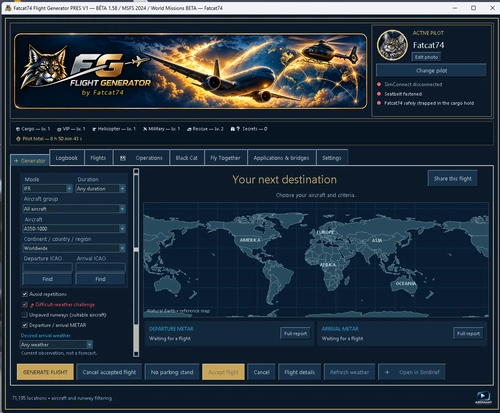Click OCEANIA on the world map
Screen dimensions: 500x413
tap(406, 283)
